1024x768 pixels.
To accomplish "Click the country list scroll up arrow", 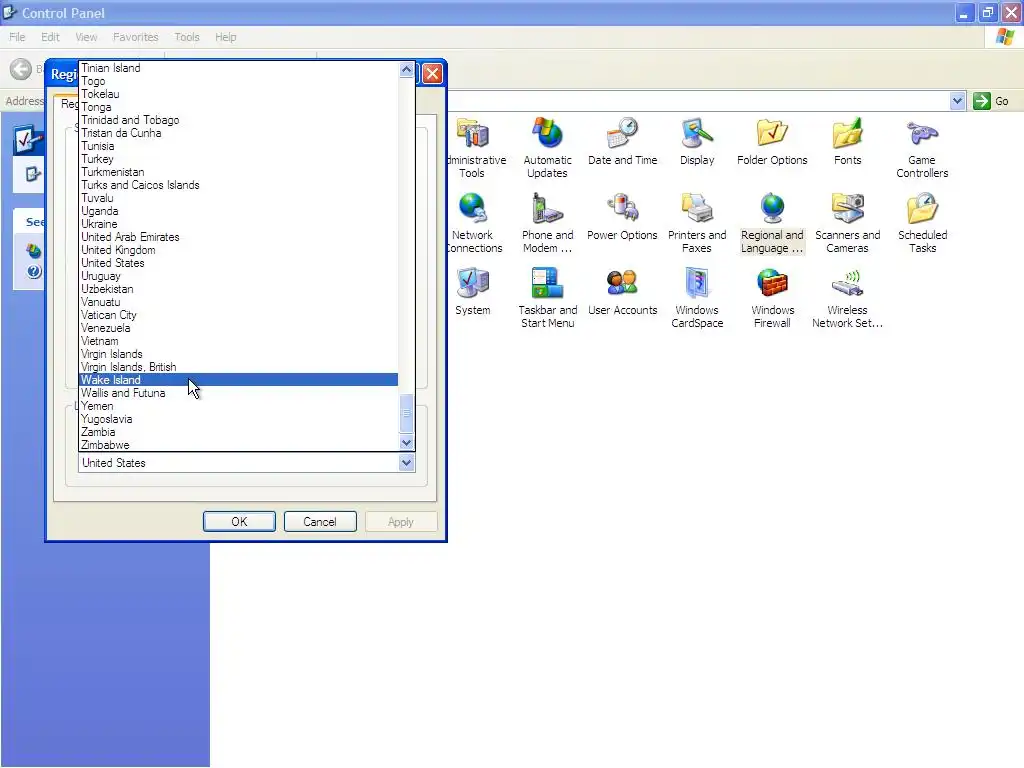I will point(406,69).
